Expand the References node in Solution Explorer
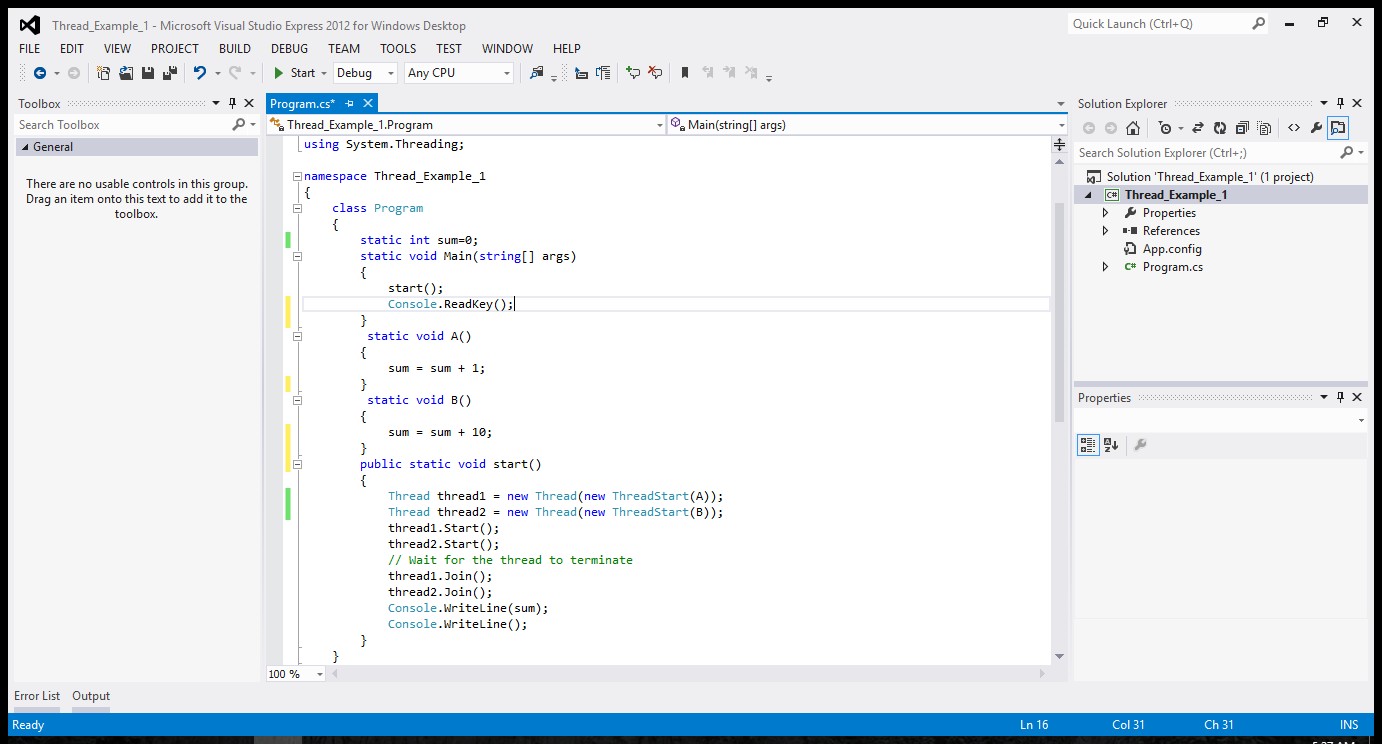Image resolution: width=1382 pixels, height=744 pixels. 1105,231
